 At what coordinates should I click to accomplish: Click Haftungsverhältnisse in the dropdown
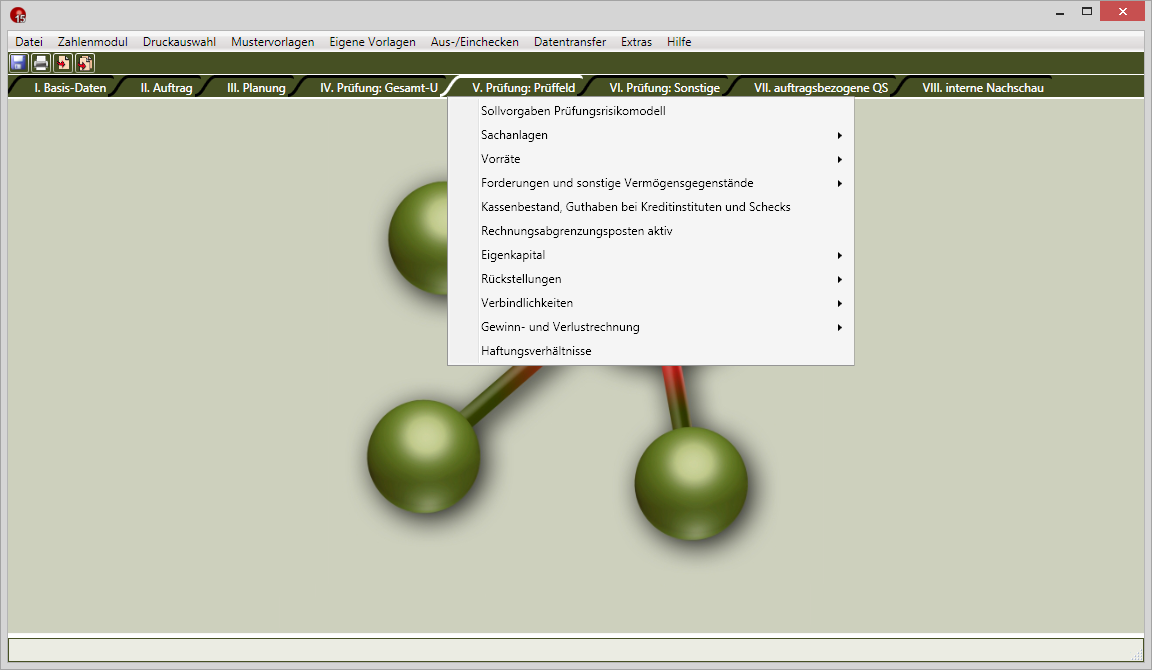coord(536,351)
